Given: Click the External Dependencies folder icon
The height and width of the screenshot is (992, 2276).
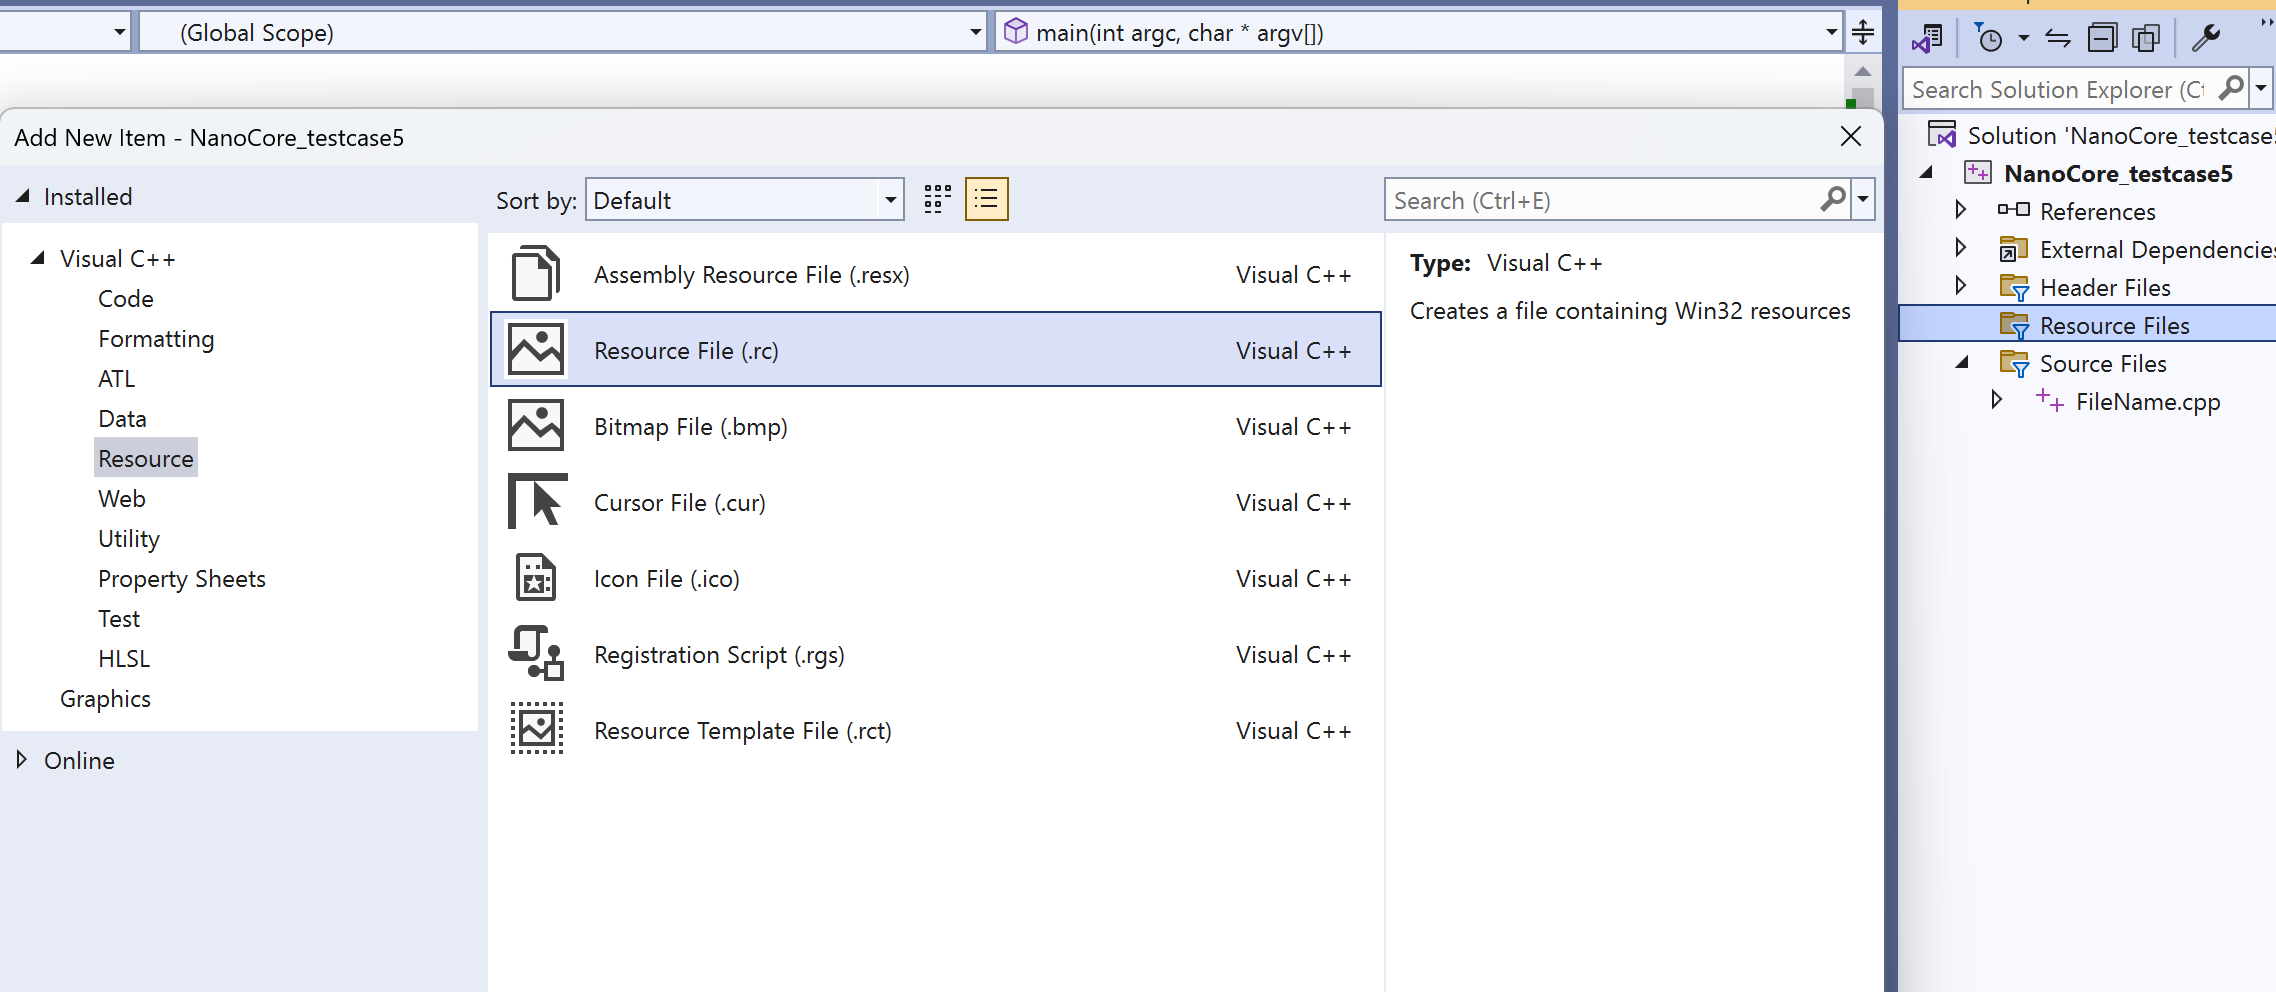Looking at the screenshot, I should tap(2013, 248).
